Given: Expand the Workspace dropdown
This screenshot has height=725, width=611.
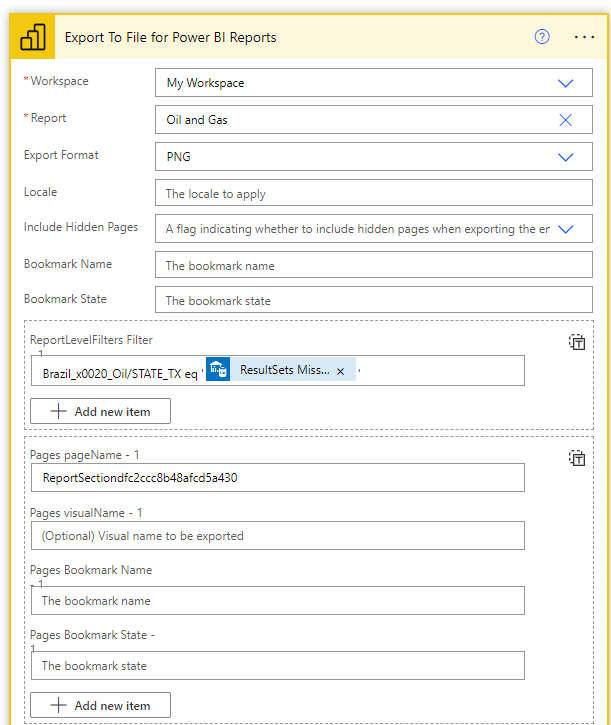Looking at the screenshot, I should [565, 83].
